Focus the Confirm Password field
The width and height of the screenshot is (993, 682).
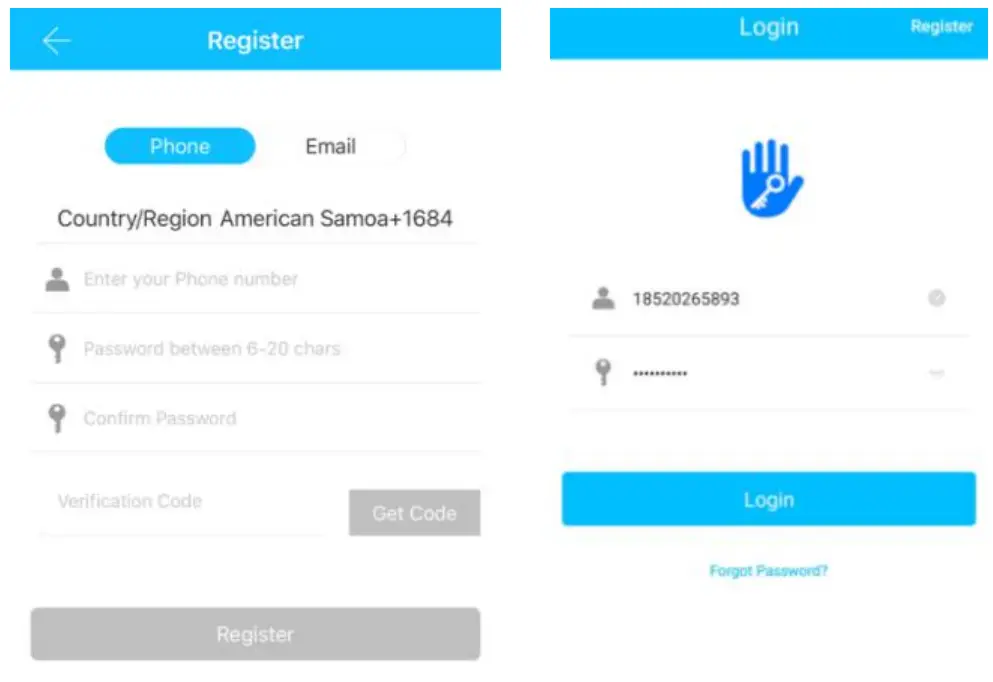tap(255, 418)
